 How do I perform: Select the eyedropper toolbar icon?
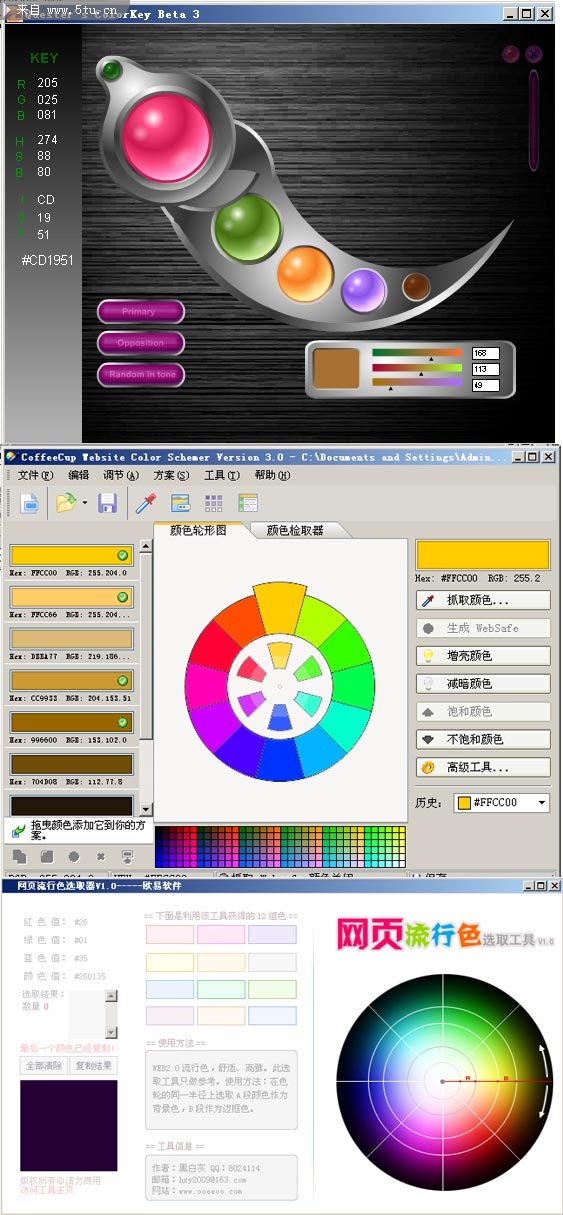pyautogui.click(x=146, y=504)
